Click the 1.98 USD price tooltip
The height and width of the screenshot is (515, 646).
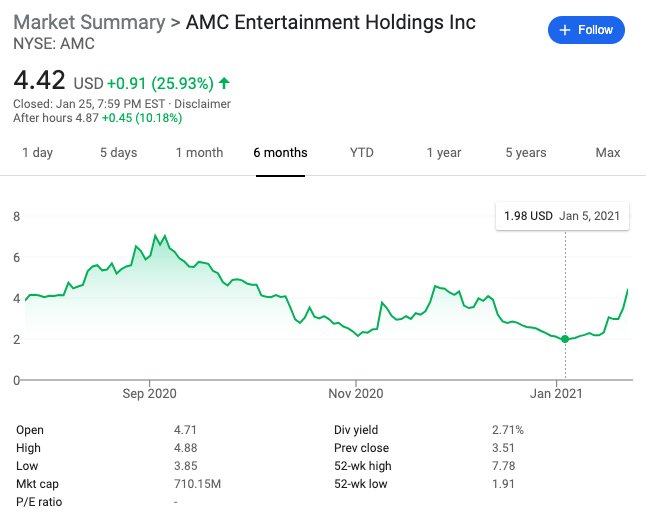point(562,216)
